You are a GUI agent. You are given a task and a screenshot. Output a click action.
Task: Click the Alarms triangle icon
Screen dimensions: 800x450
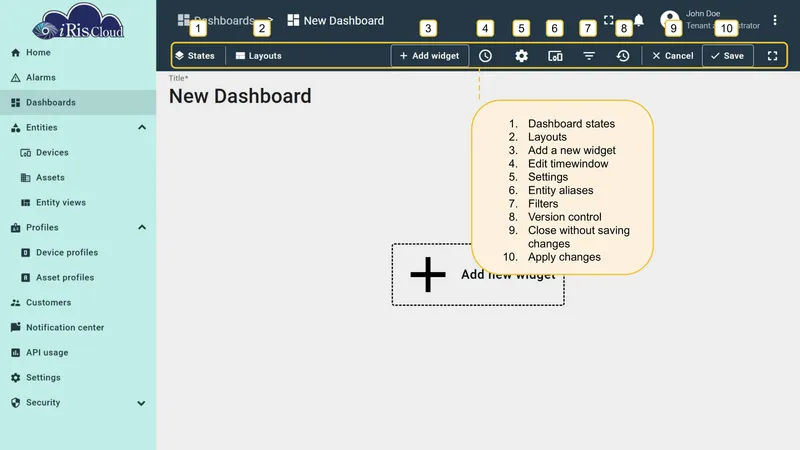coord(15,78)
